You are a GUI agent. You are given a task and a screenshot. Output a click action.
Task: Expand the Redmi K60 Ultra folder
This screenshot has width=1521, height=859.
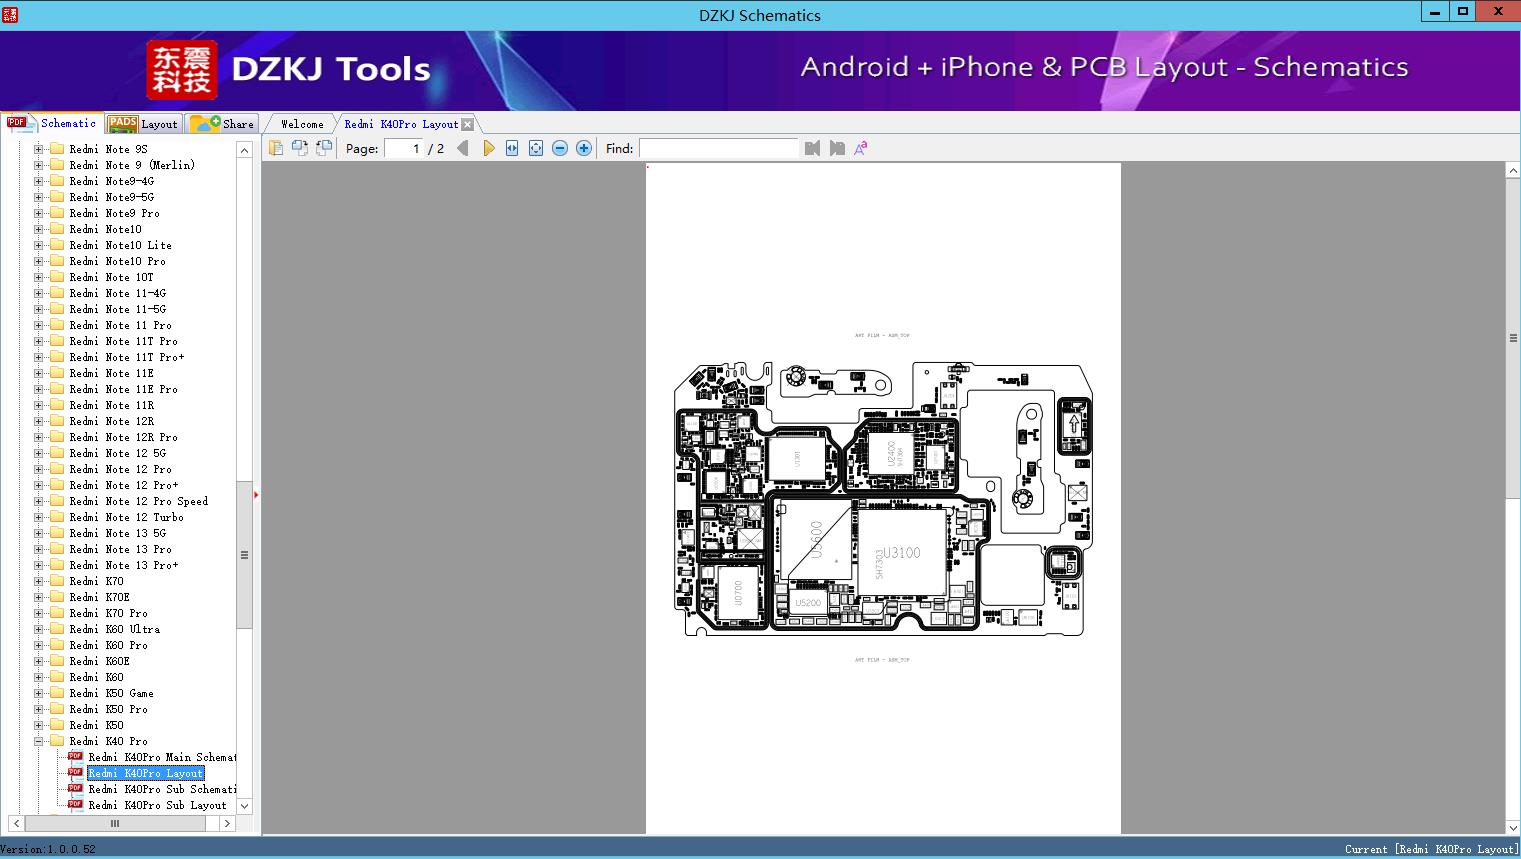pos(38,629)
